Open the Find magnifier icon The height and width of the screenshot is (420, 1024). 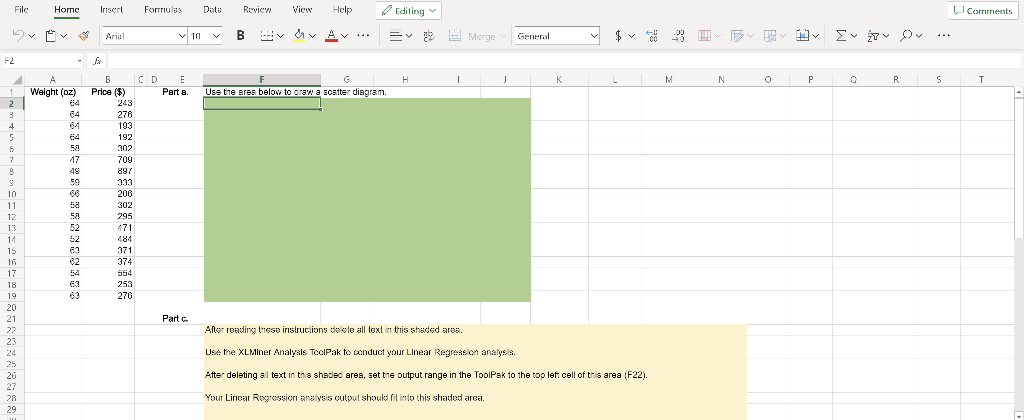pyautogui.click(x=905, y=36)
